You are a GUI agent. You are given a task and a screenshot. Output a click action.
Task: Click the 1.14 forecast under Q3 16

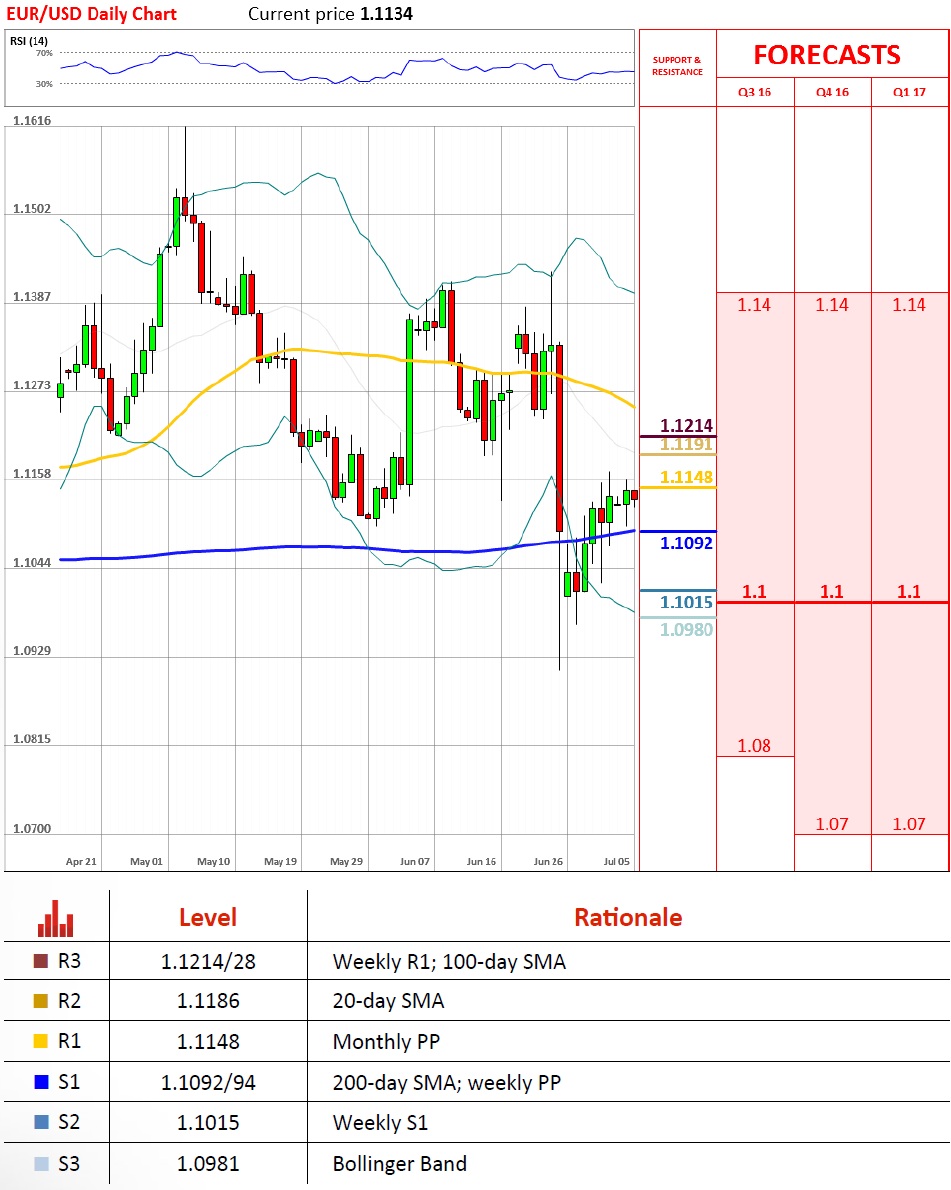[754, 305]
